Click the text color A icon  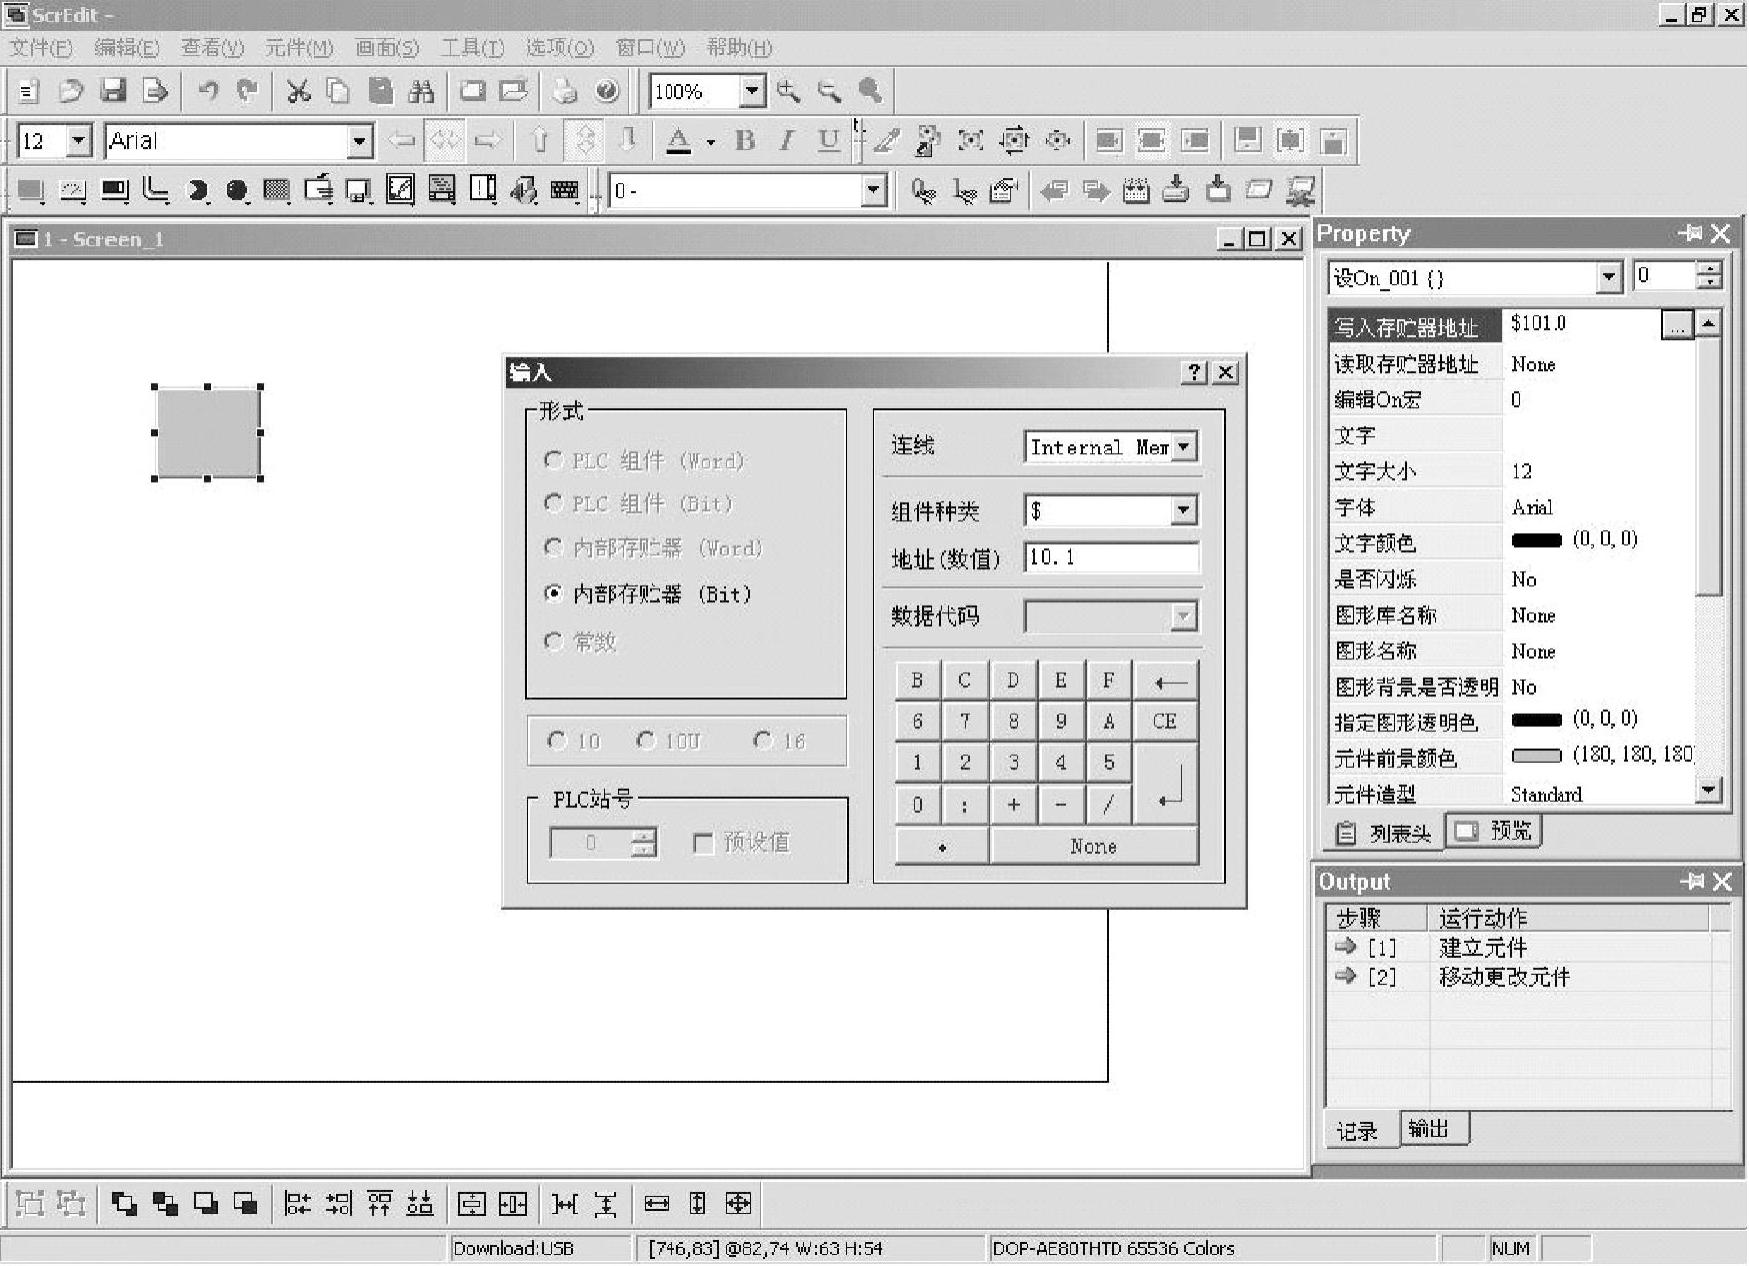pos(679,141)
